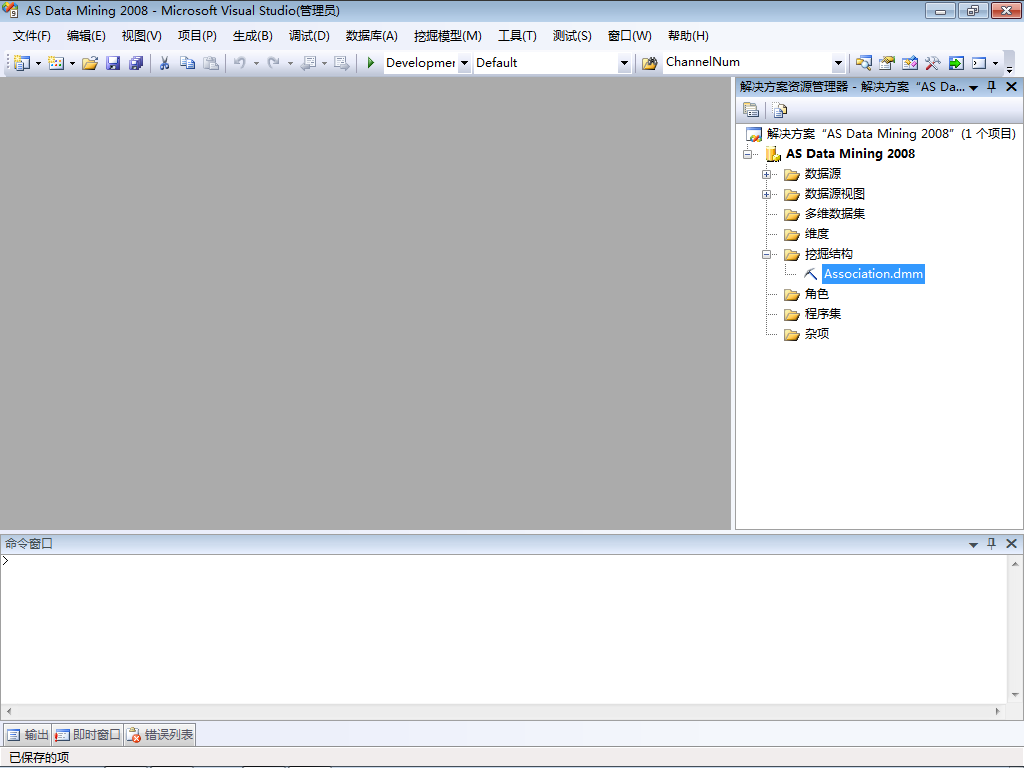The width and height of the screenshot is (1024, 768).
Task: Click the Redo arrow icon
Action: 274,63
